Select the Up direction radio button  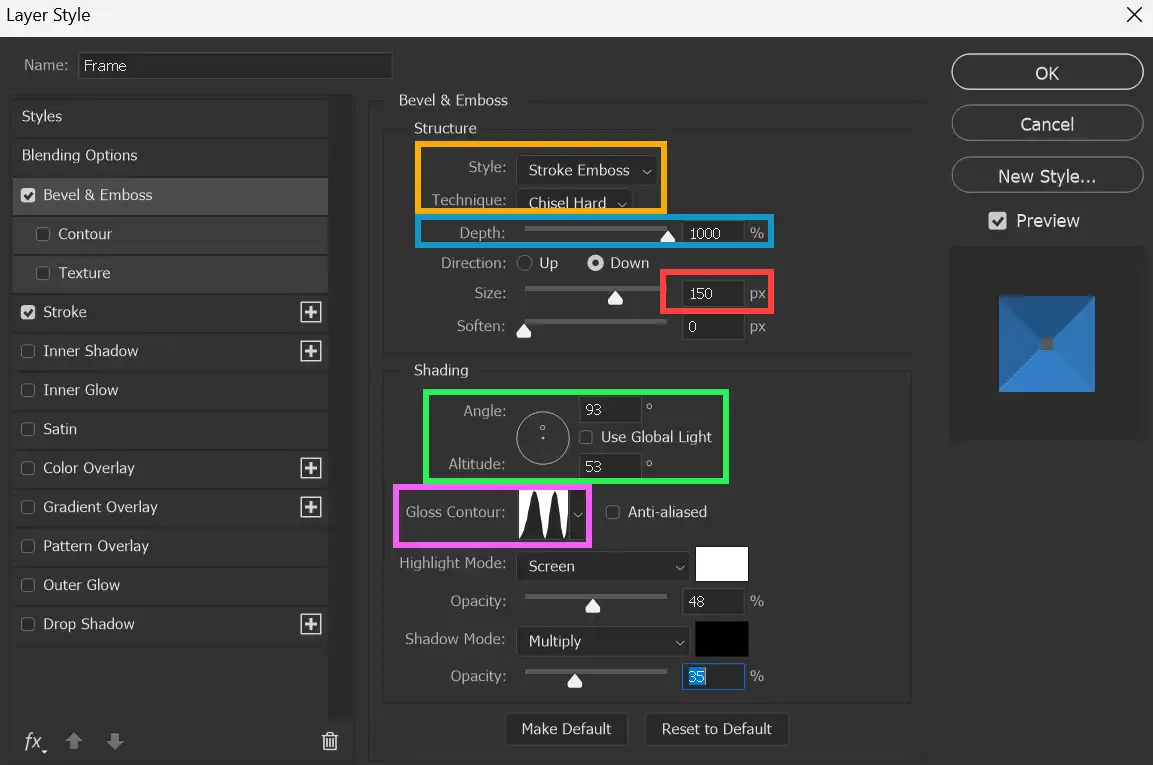(x=527, y=263)
